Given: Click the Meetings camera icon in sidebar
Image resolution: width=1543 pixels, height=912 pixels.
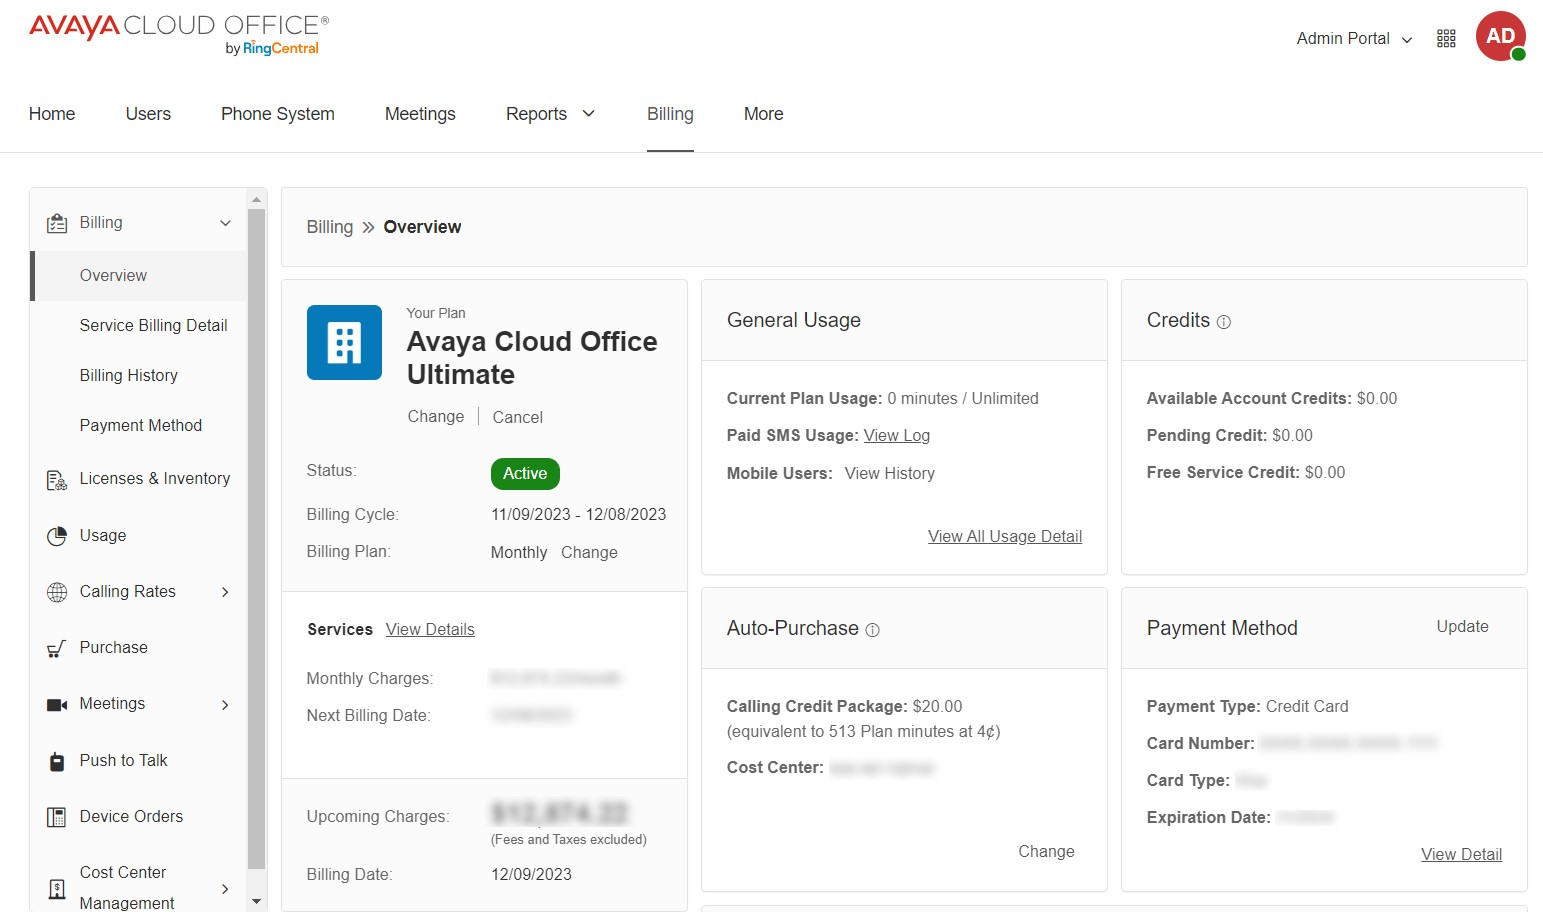Looking at the screenshot, I should pos(57,705).
